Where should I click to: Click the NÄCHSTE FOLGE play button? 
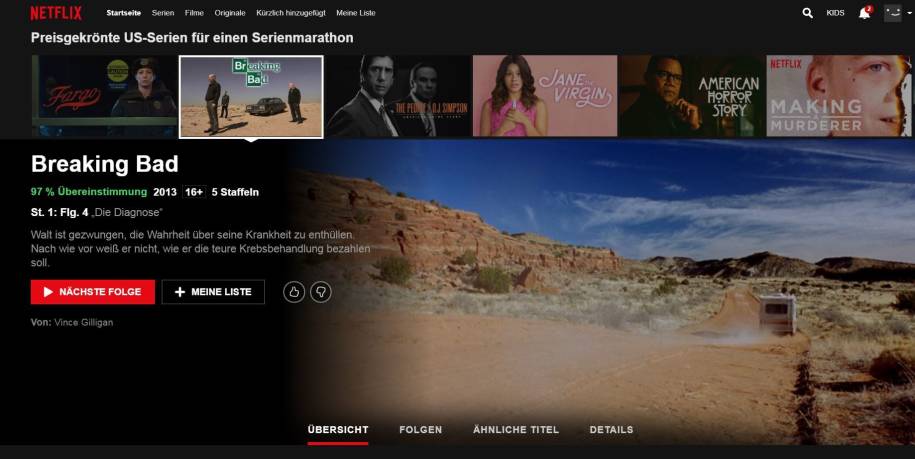[93, 292]
